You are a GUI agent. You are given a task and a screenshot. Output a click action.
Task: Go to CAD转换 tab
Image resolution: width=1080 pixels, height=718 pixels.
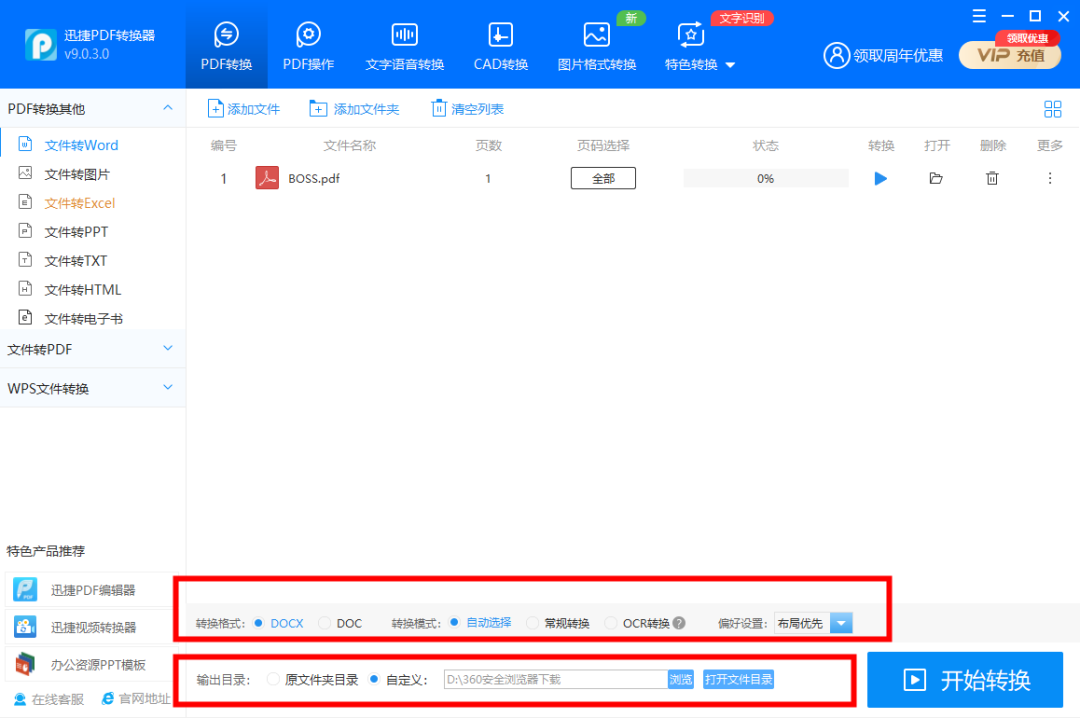501,45
